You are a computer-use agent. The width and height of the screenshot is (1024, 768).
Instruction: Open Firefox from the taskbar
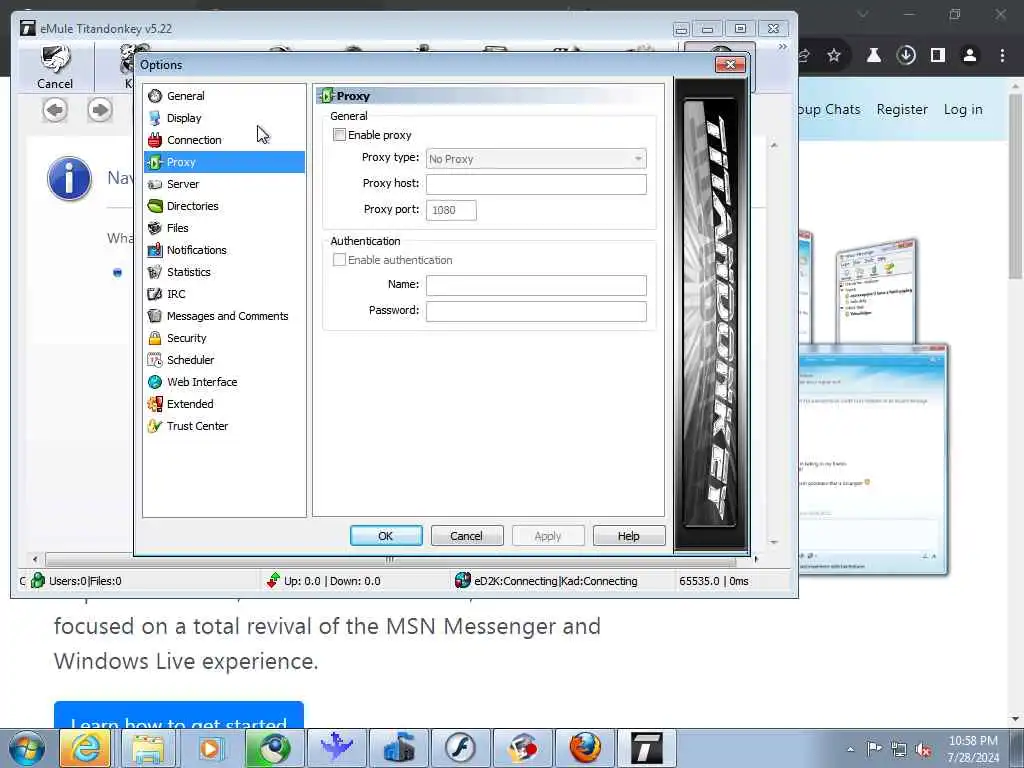coord(585,748)
